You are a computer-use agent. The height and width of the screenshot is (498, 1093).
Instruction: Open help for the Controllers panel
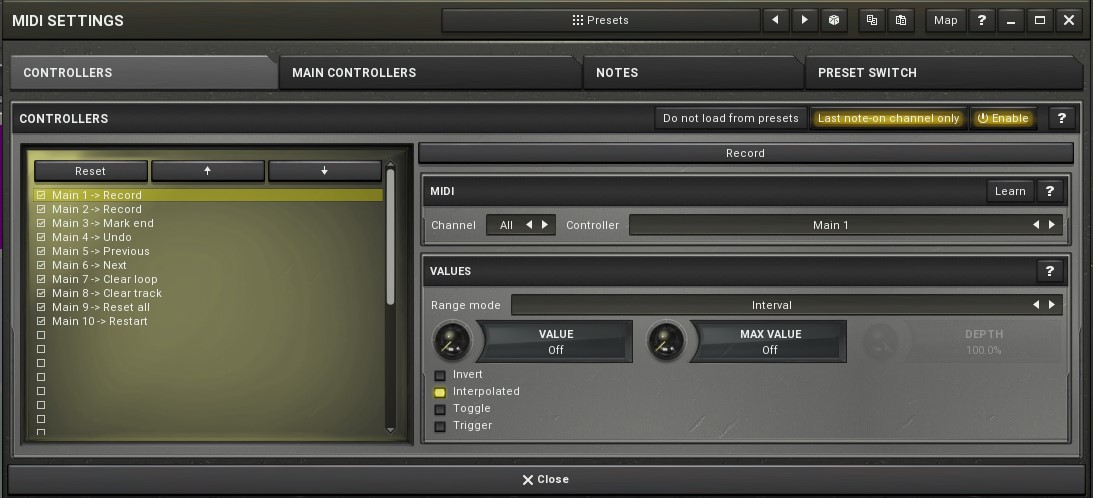click(1062, 119)
